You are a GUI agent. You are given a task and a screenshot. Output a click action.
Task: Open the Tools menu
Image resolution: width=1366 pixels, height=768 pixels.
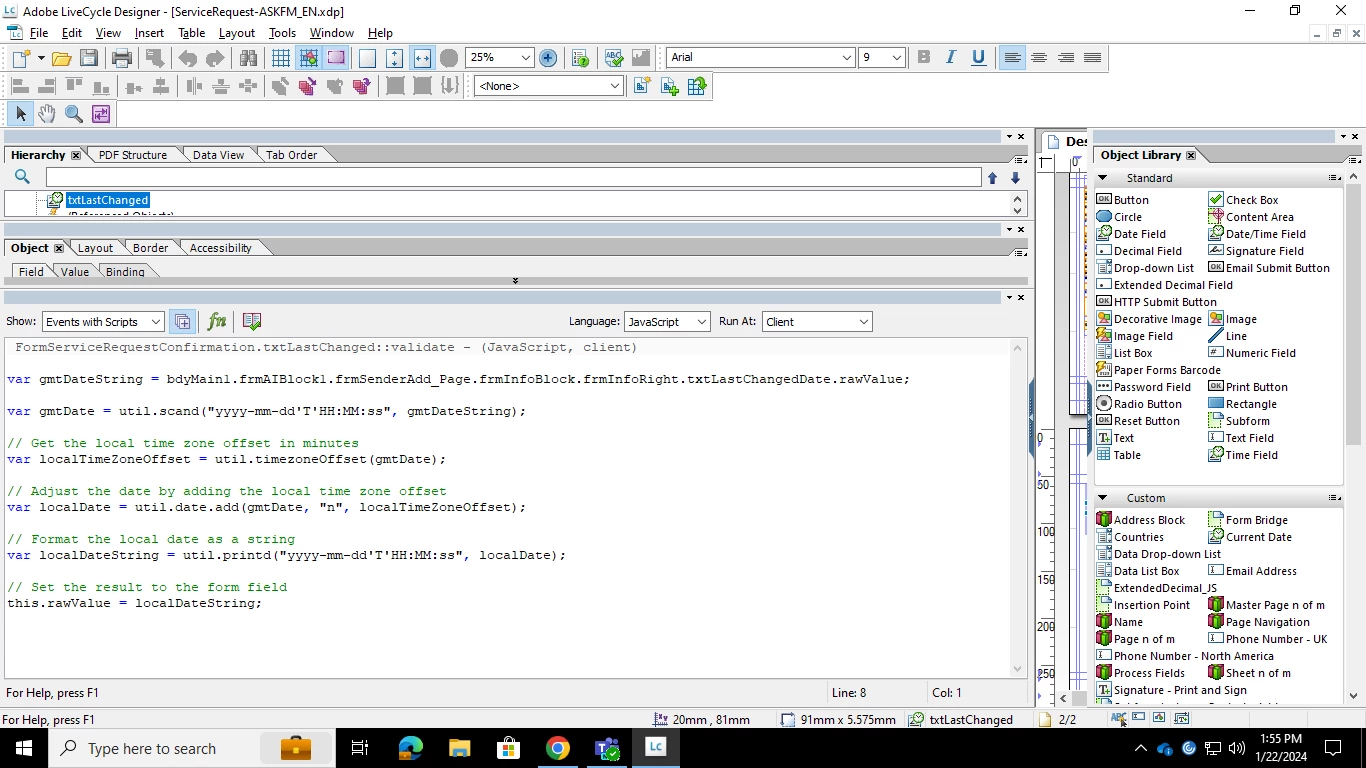point(282,33)
